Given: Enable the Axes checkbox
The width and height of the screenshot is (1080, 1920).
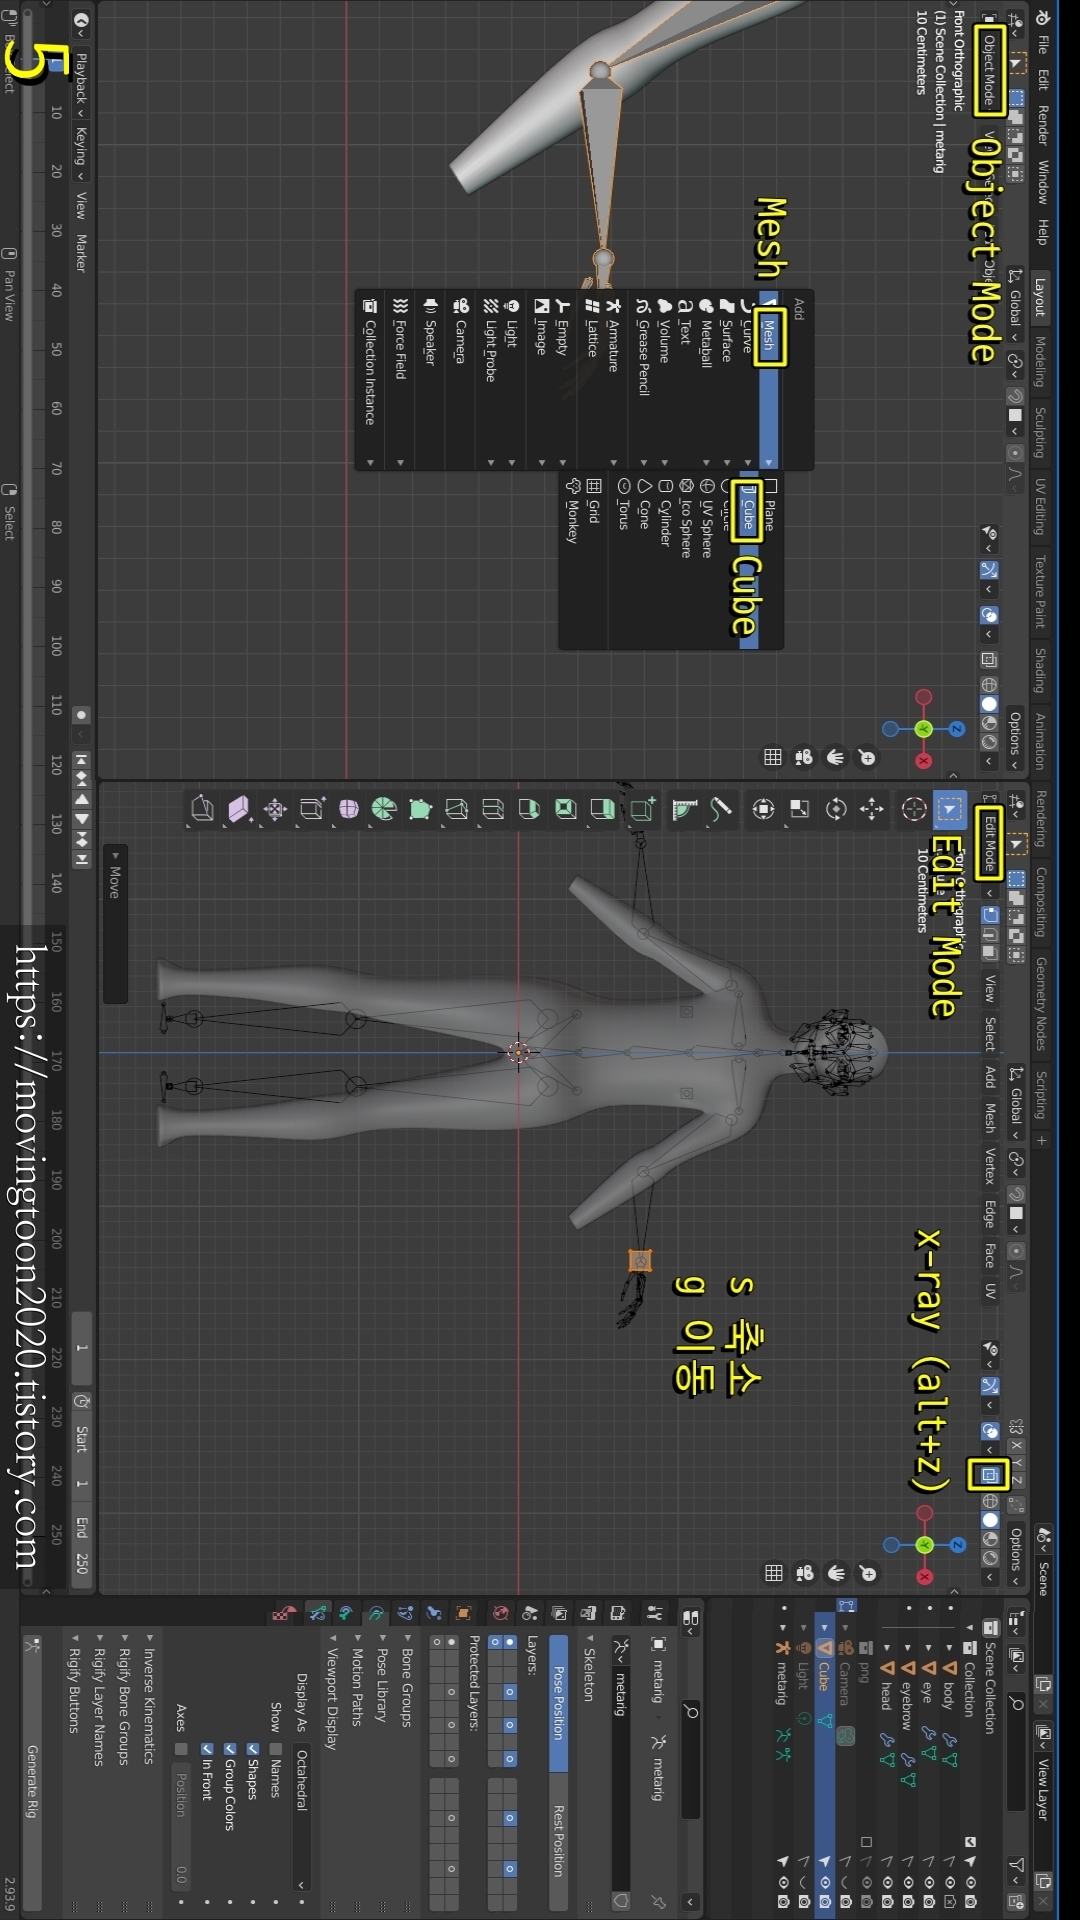Looking at the screenshot, I should (181, 1749).
